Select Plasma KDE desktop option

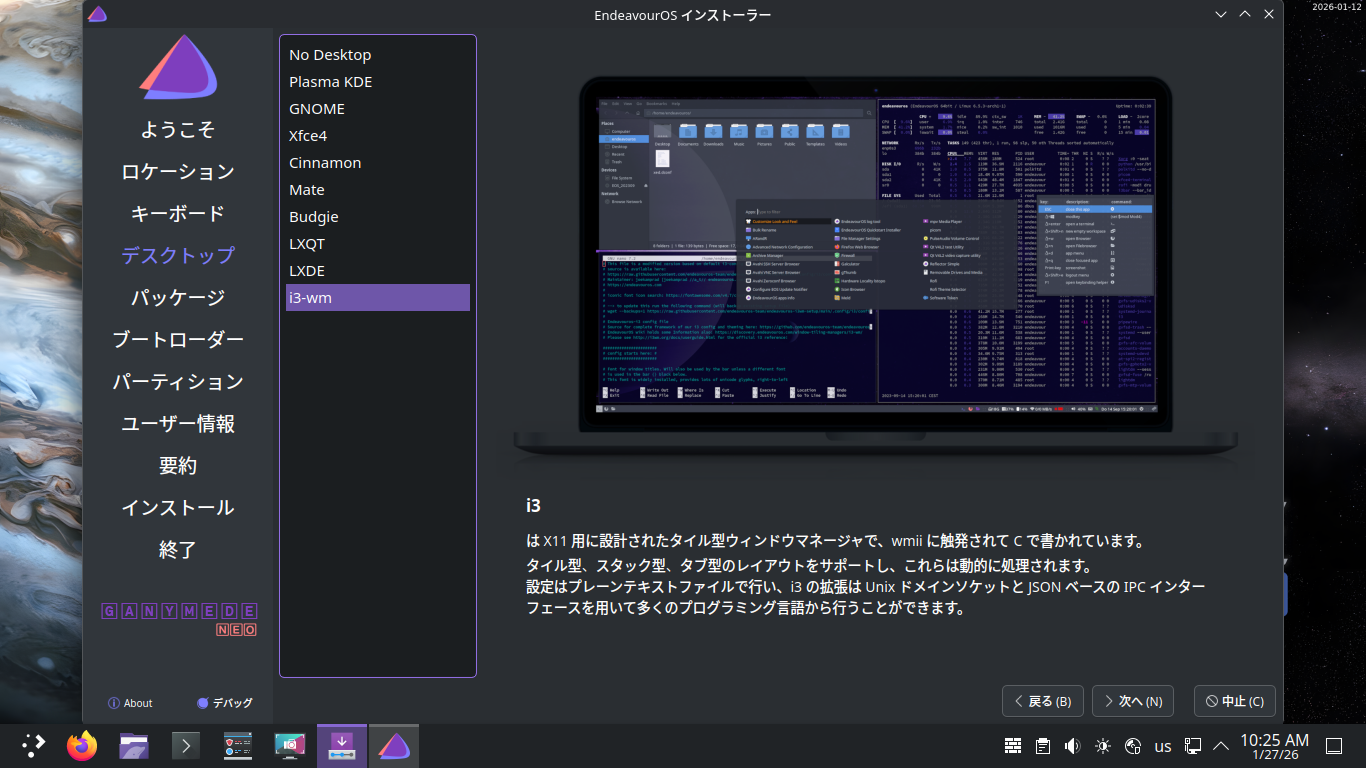330,82
